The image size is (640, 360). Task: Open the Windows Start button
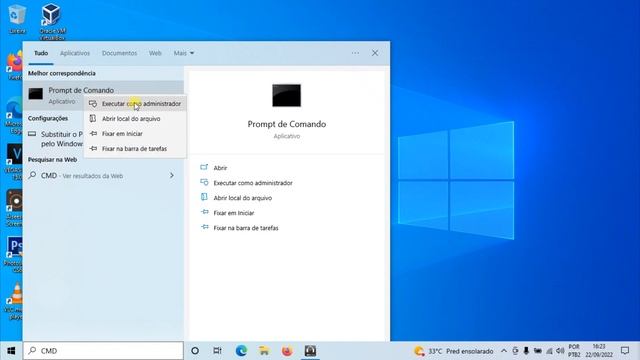click(11, 351)
